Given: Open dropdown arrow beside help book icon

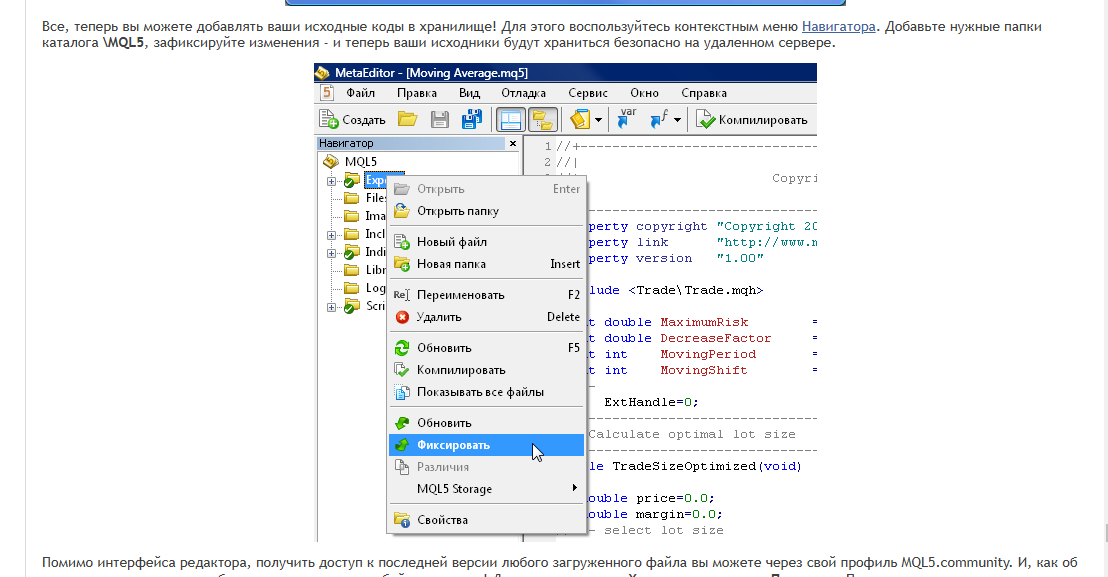Looking at the screenshot, I should tap(598, 119).
